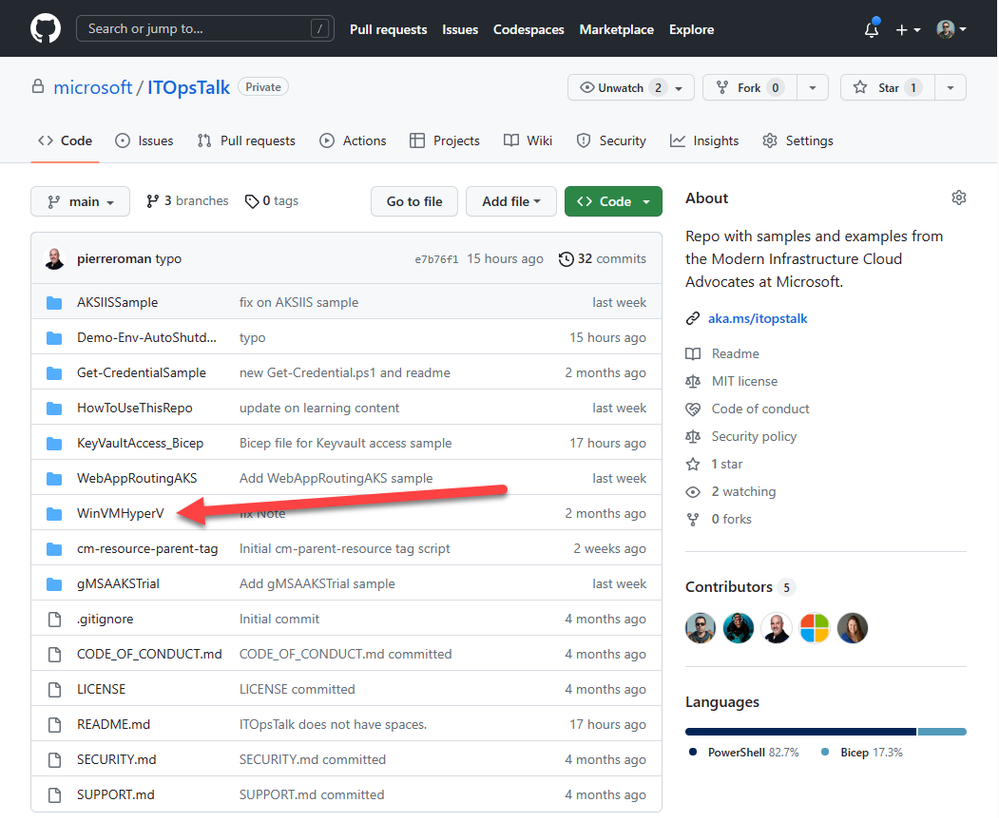Click the AKSIISSample folder icon
999x818 pixels.
pyautogui.click(x=55, y=303)
